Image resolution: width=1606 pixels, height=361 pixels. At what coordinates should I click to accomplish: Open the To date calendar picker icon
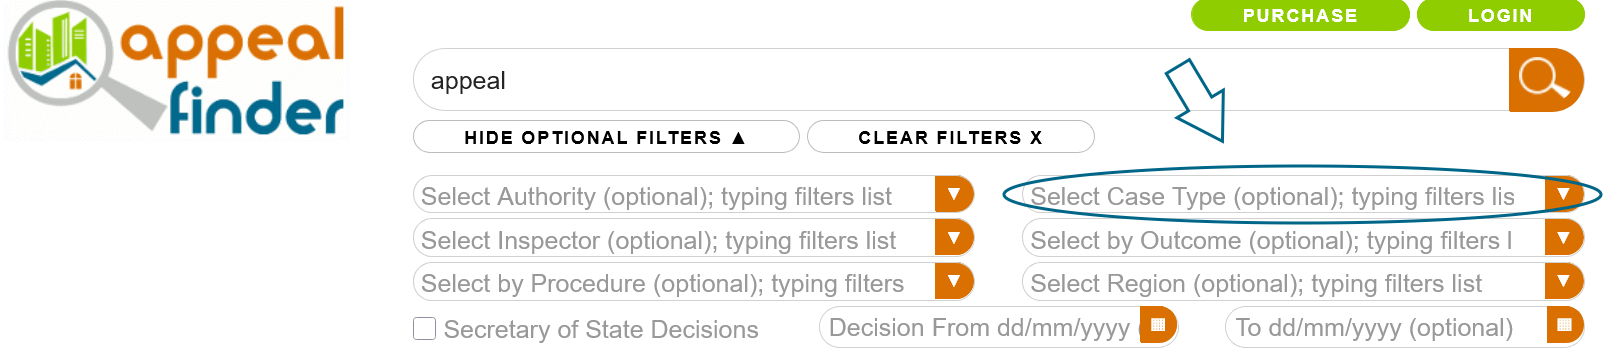pos(1564,325)
